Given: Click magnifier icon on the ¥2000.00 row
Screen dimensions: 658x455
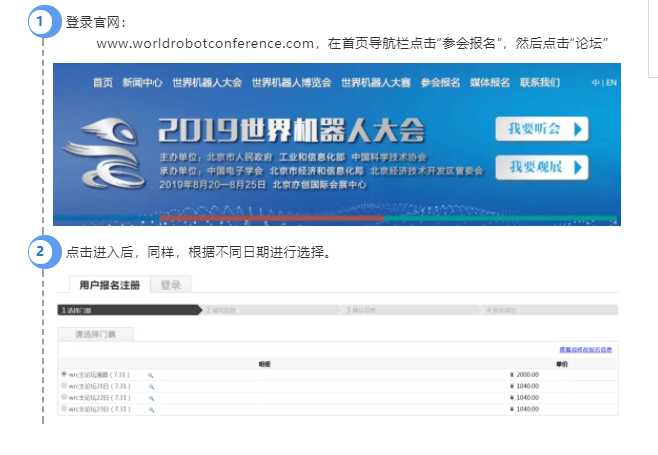Looking at the screenshot, I should [x=151, y=375].
